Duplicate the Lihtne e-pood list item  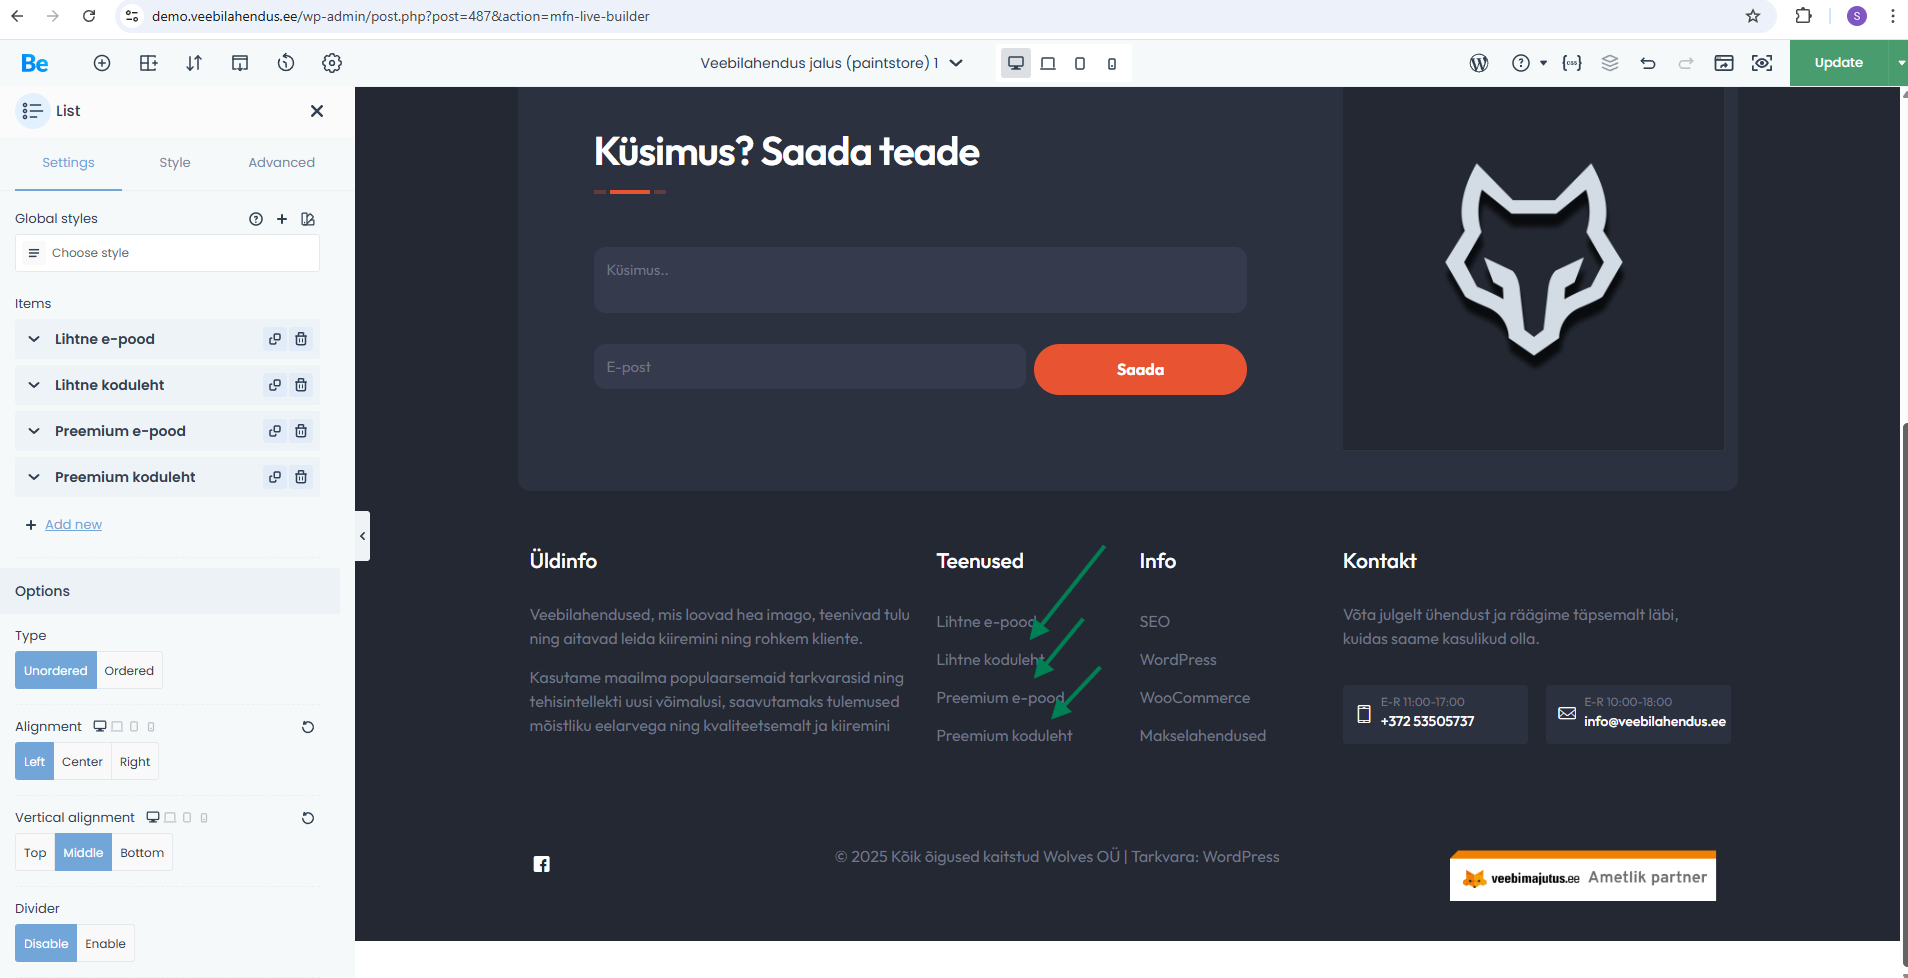[274, 339]
